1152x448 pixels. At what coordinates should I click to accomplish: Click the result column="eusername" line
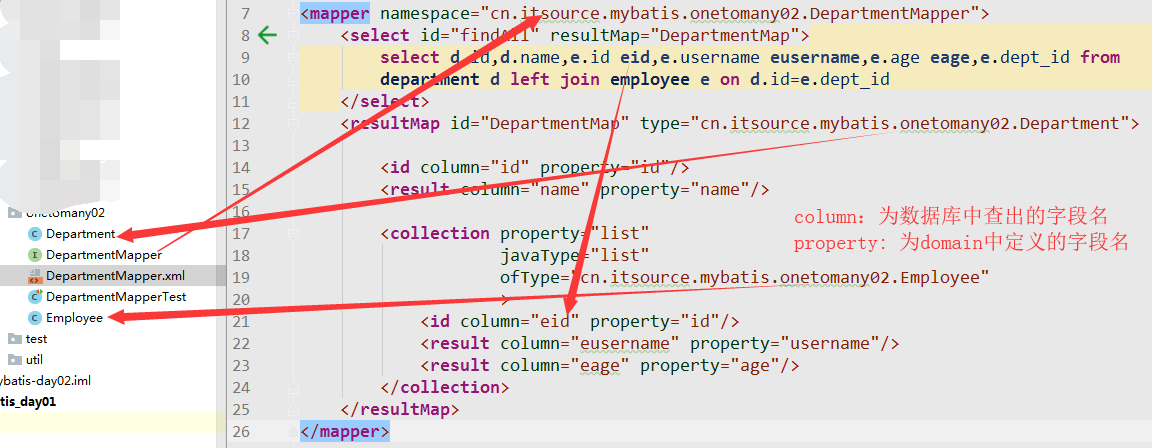click(660, 344)
